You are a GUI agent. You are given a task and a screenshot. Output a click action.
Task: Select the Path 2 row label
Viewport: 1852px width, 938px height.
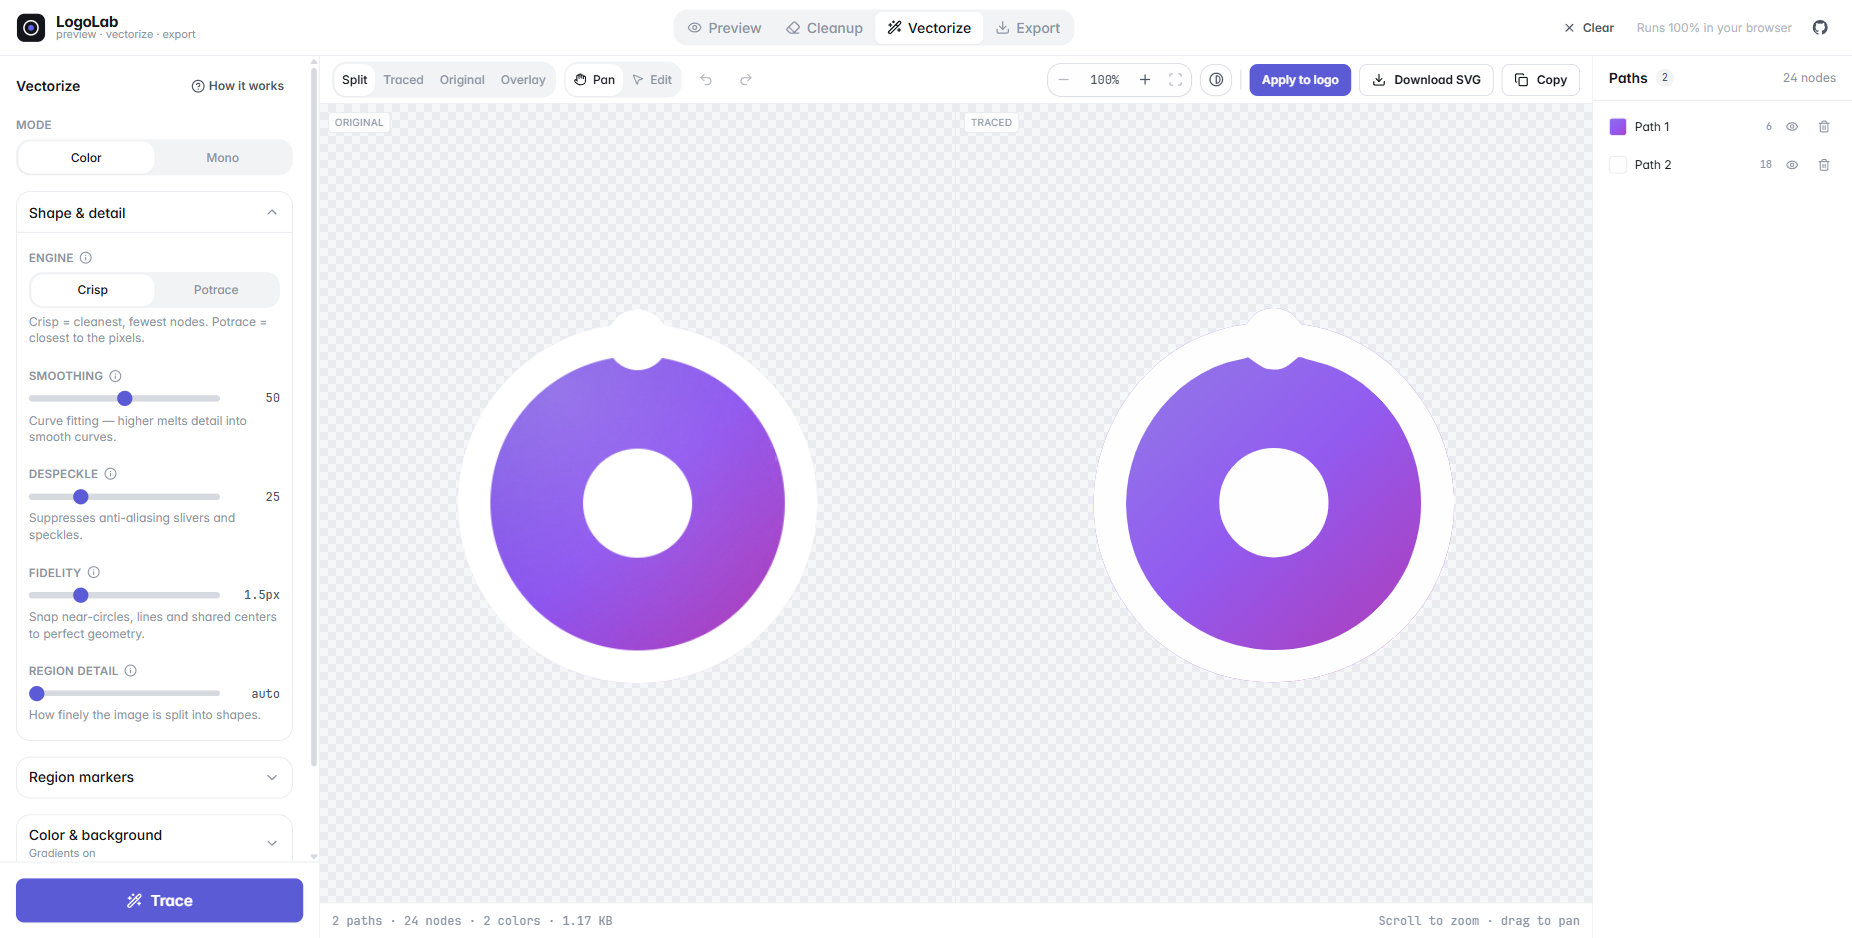(1653, 165)
